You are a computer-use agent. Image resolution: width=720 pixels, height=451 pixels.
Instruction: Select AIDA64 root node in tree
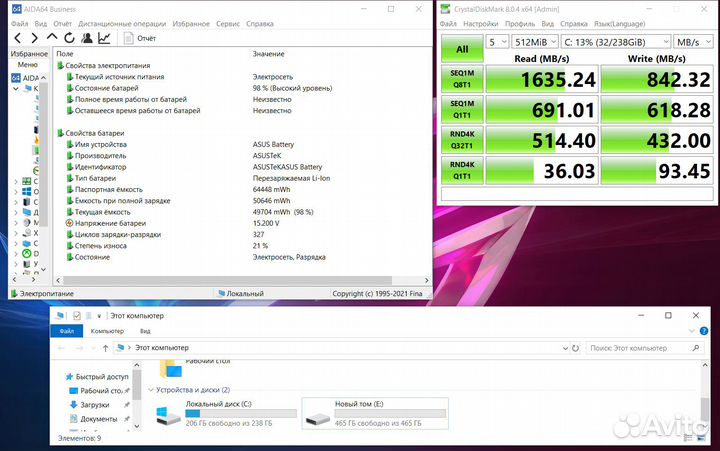click(x=26, y=78)
